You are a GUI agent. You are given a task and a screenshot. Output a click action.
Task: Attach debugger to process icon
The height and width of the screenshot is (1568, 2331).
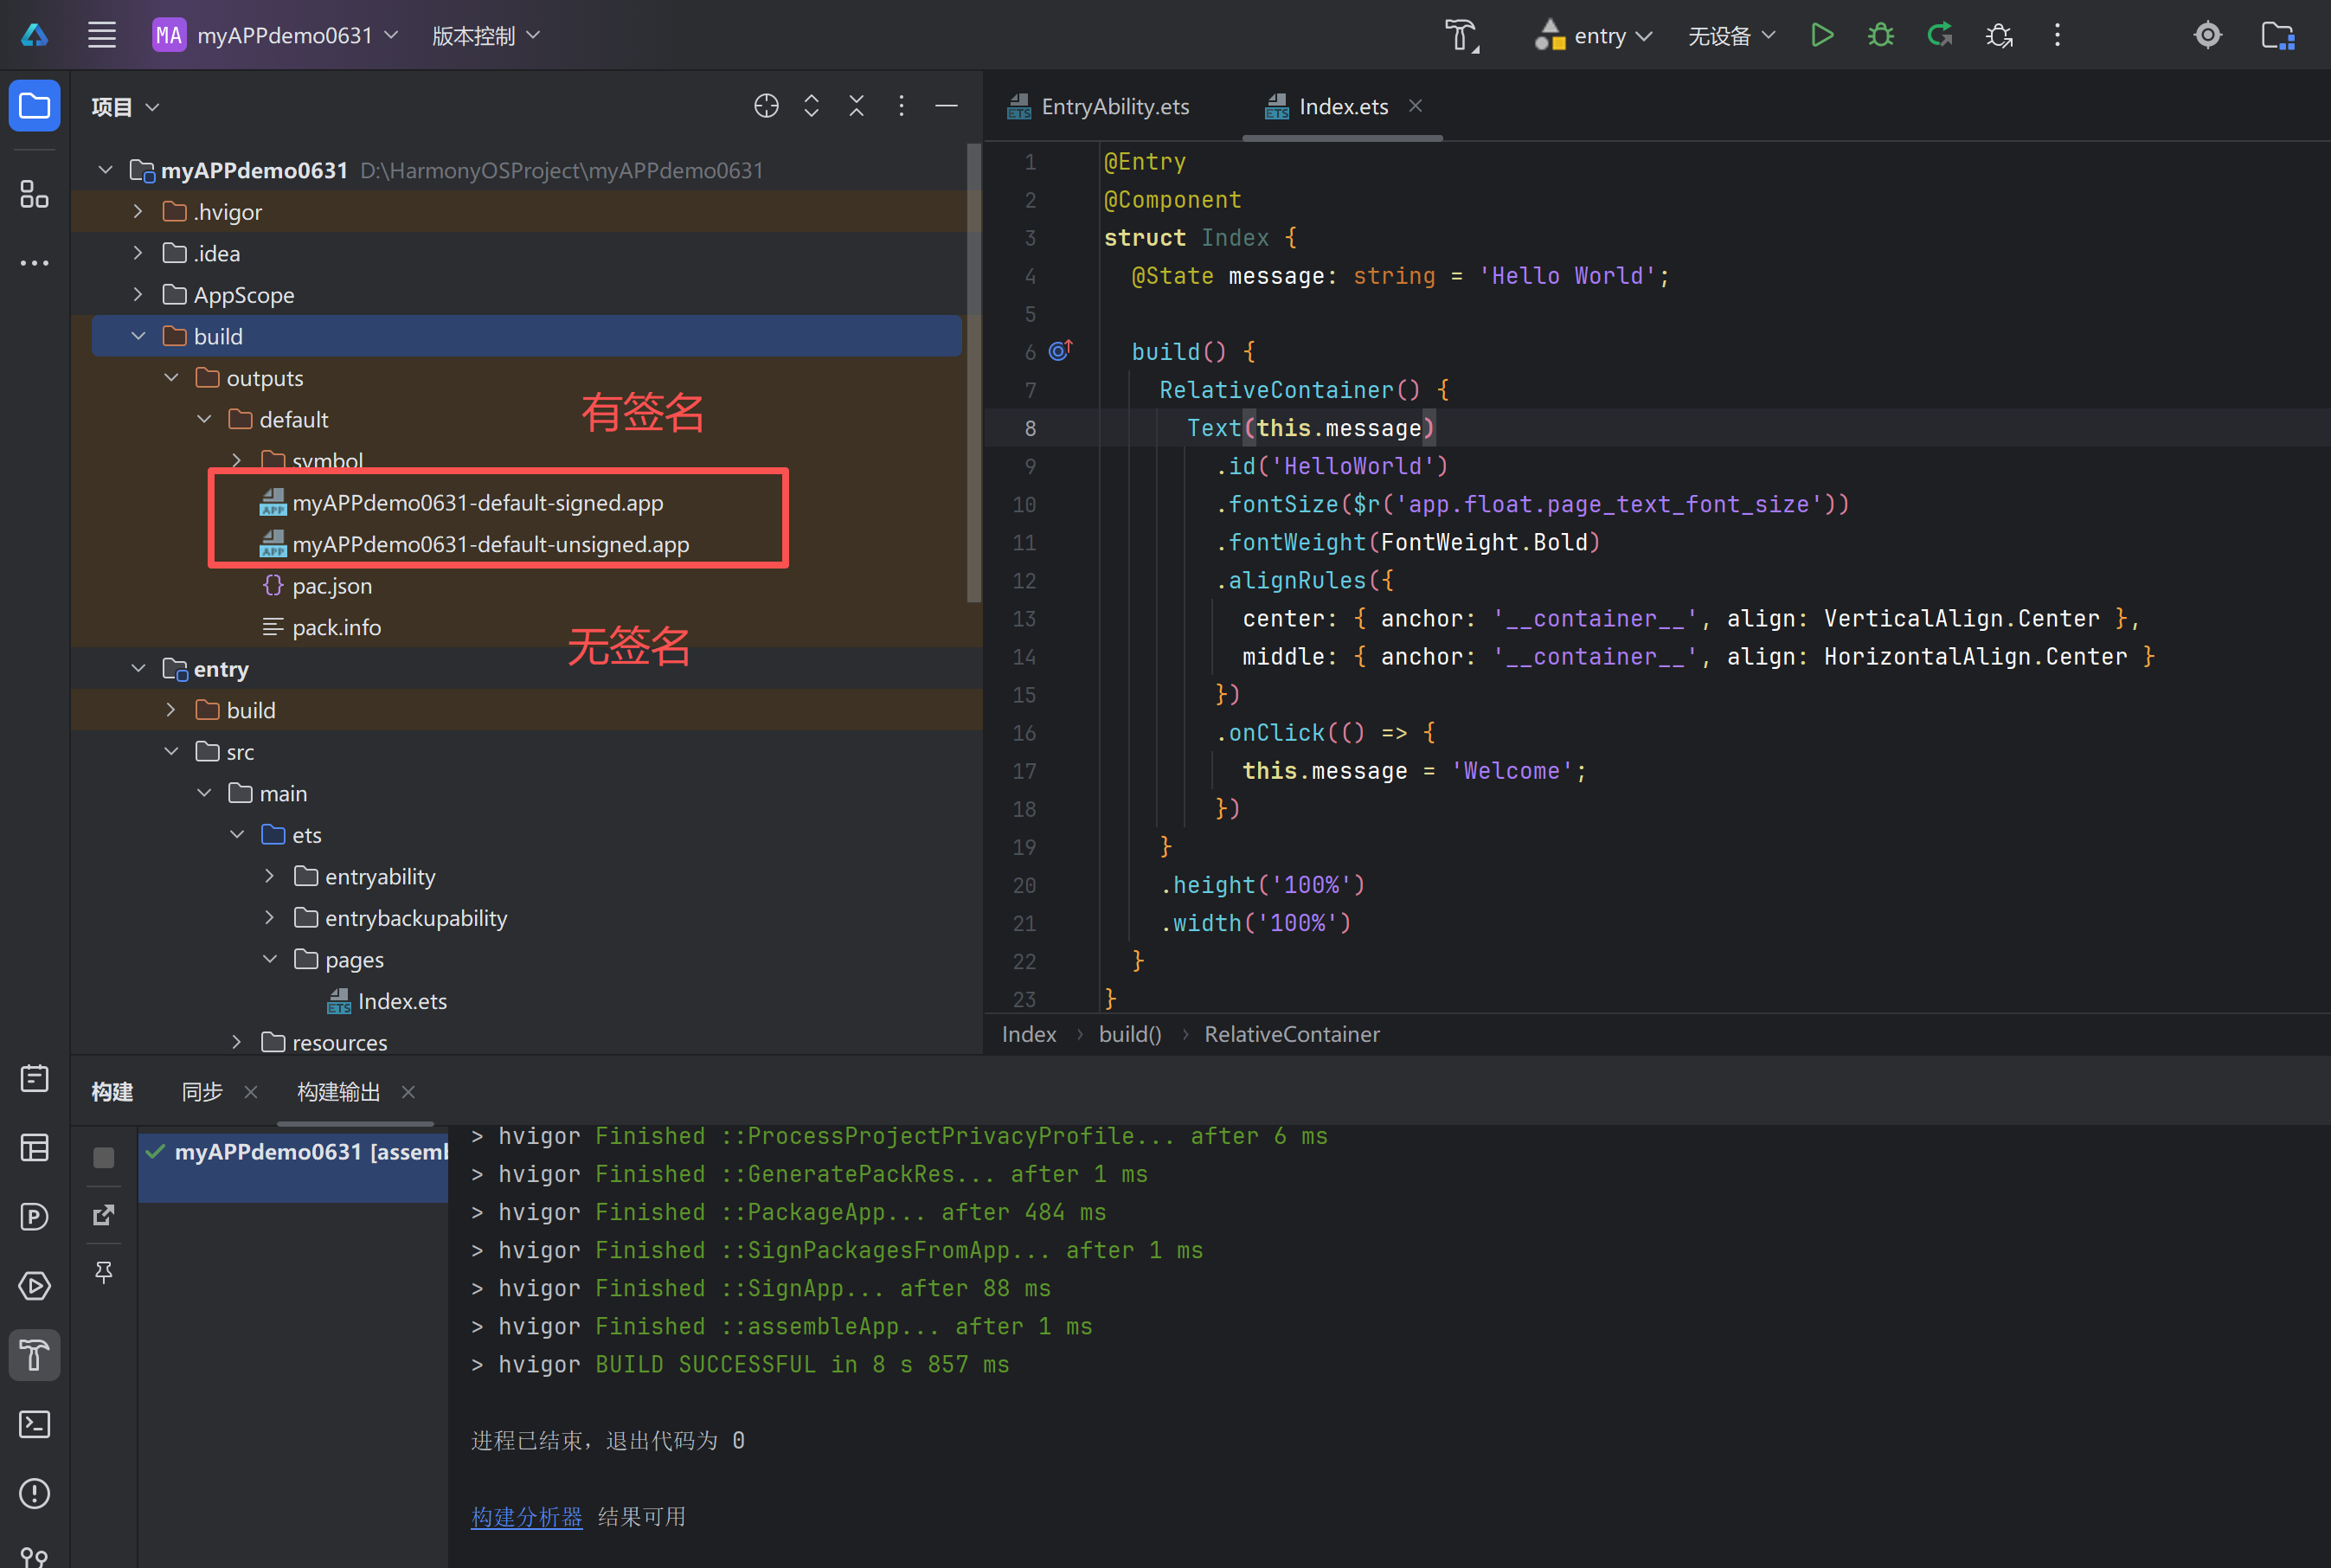coord(1999,35)
